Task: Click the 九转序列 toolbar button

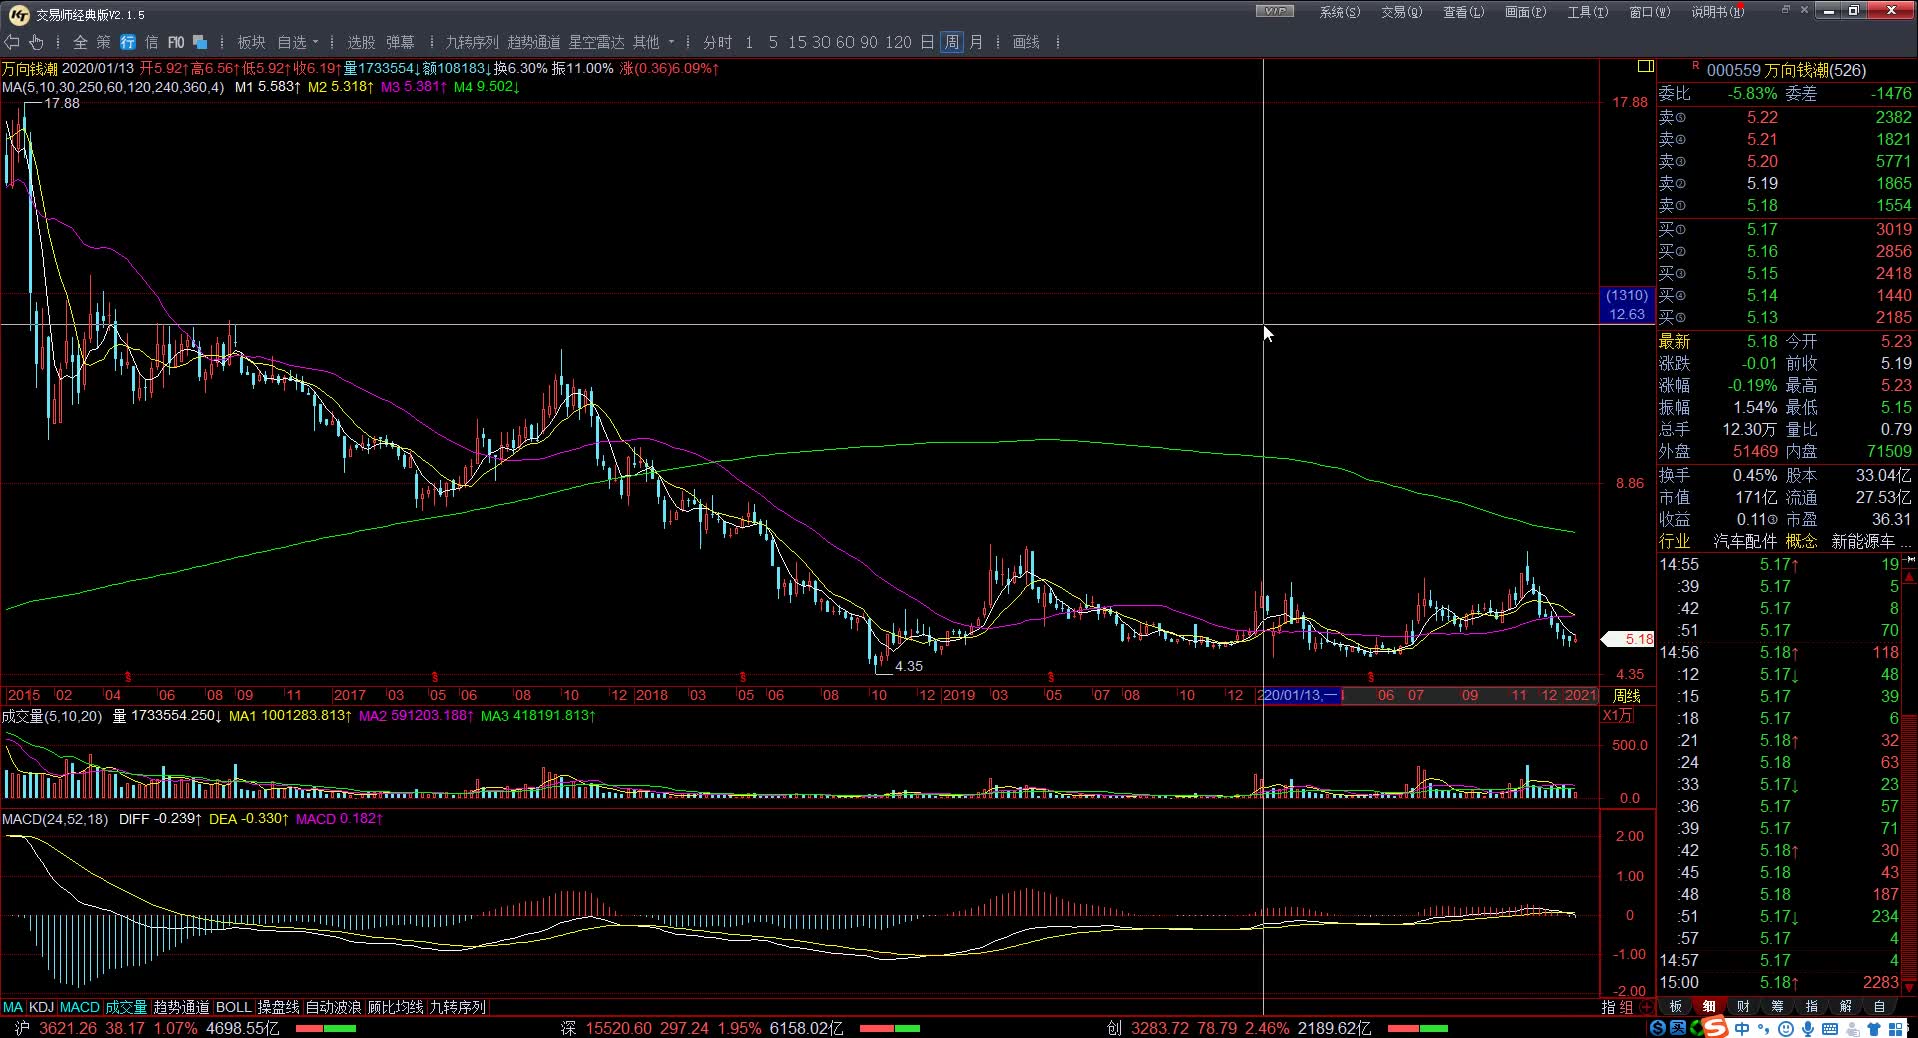Action: point(471,42)
